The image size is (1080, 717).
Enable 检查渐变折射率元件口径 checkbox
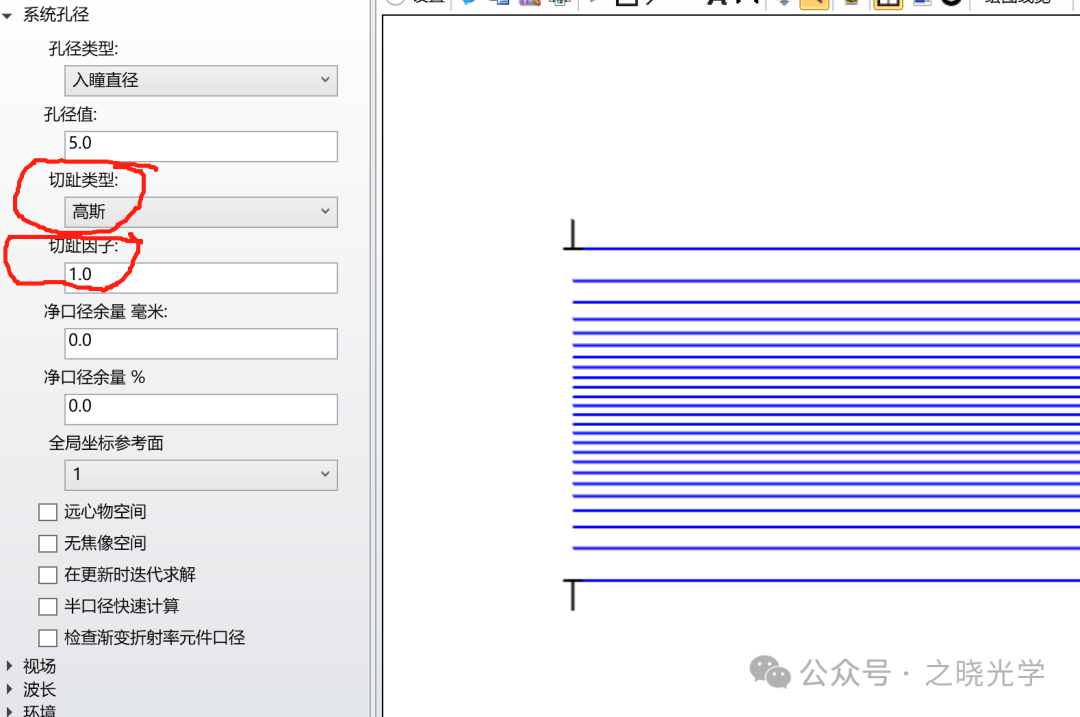48,638
